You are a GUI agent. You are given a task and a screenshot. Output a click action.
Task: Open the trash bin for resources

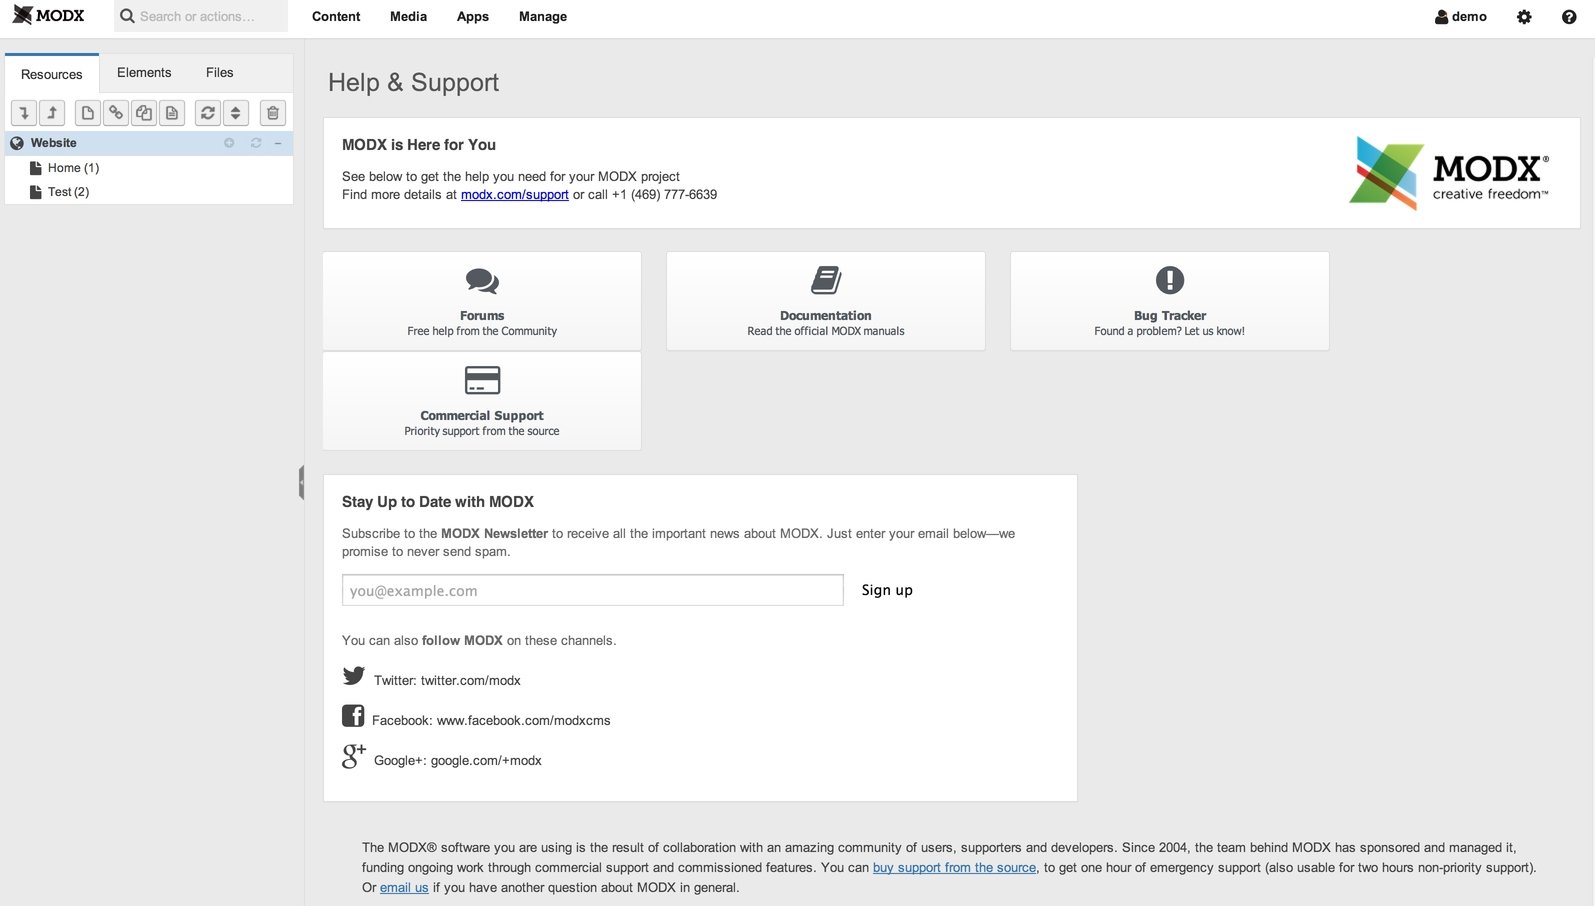pyautogui.click(x=273, y=113)
